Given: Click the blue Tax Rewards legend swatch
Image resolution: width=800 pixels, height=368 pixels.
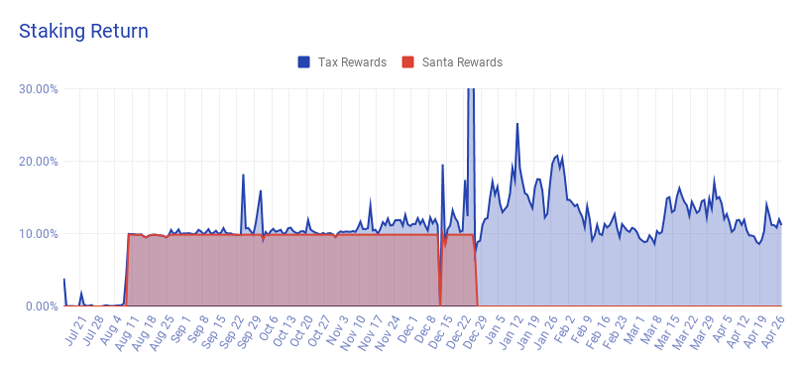Looking at the screenshot, I should tap(304, 62).
